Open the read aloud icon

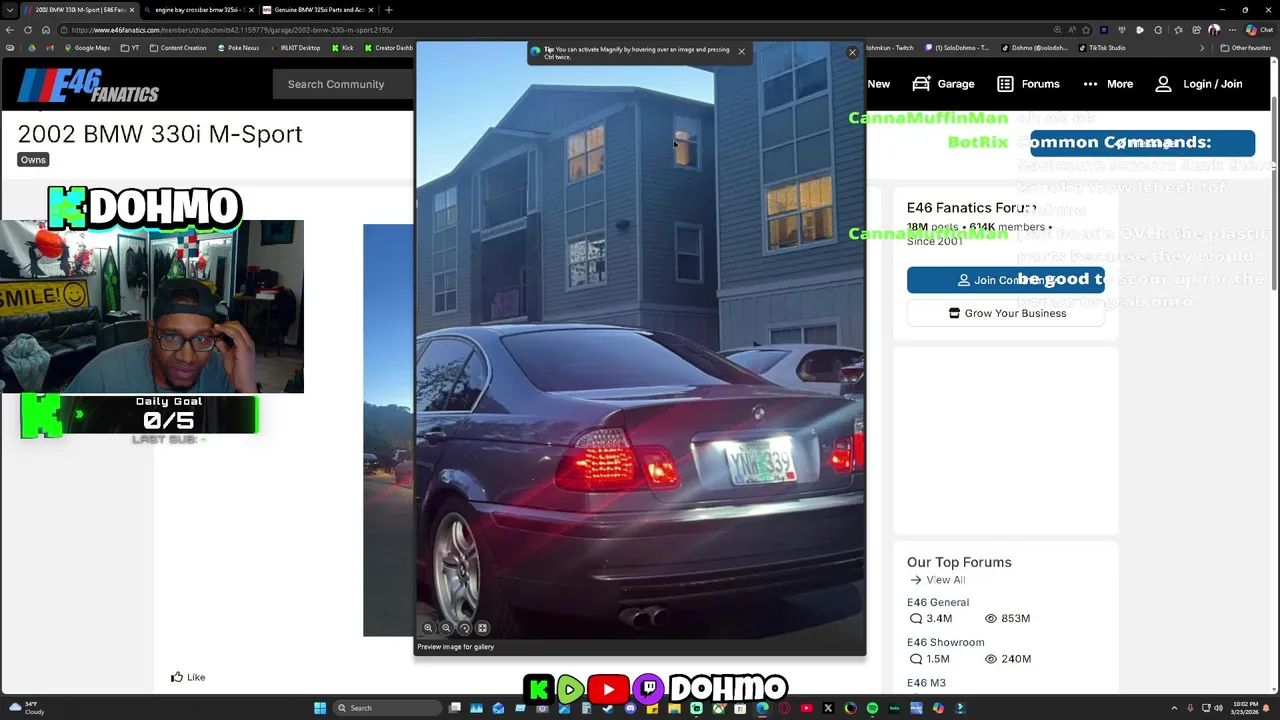pos(1072,30)
